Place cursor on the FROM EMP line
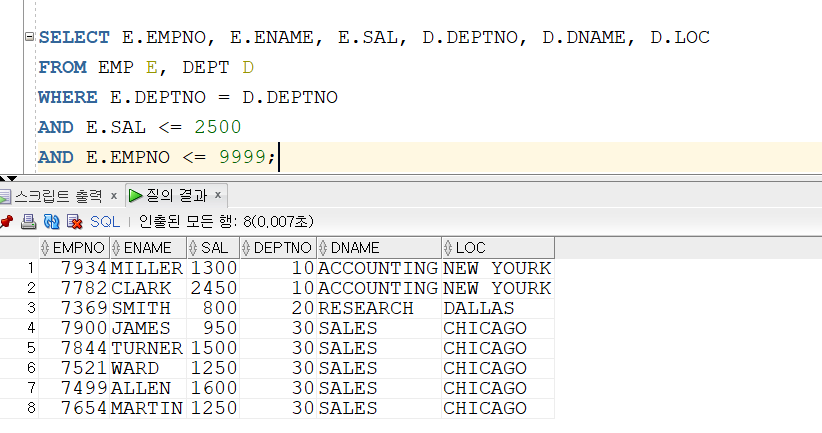This screenshot has height=433, width=822. coord(146,67)
